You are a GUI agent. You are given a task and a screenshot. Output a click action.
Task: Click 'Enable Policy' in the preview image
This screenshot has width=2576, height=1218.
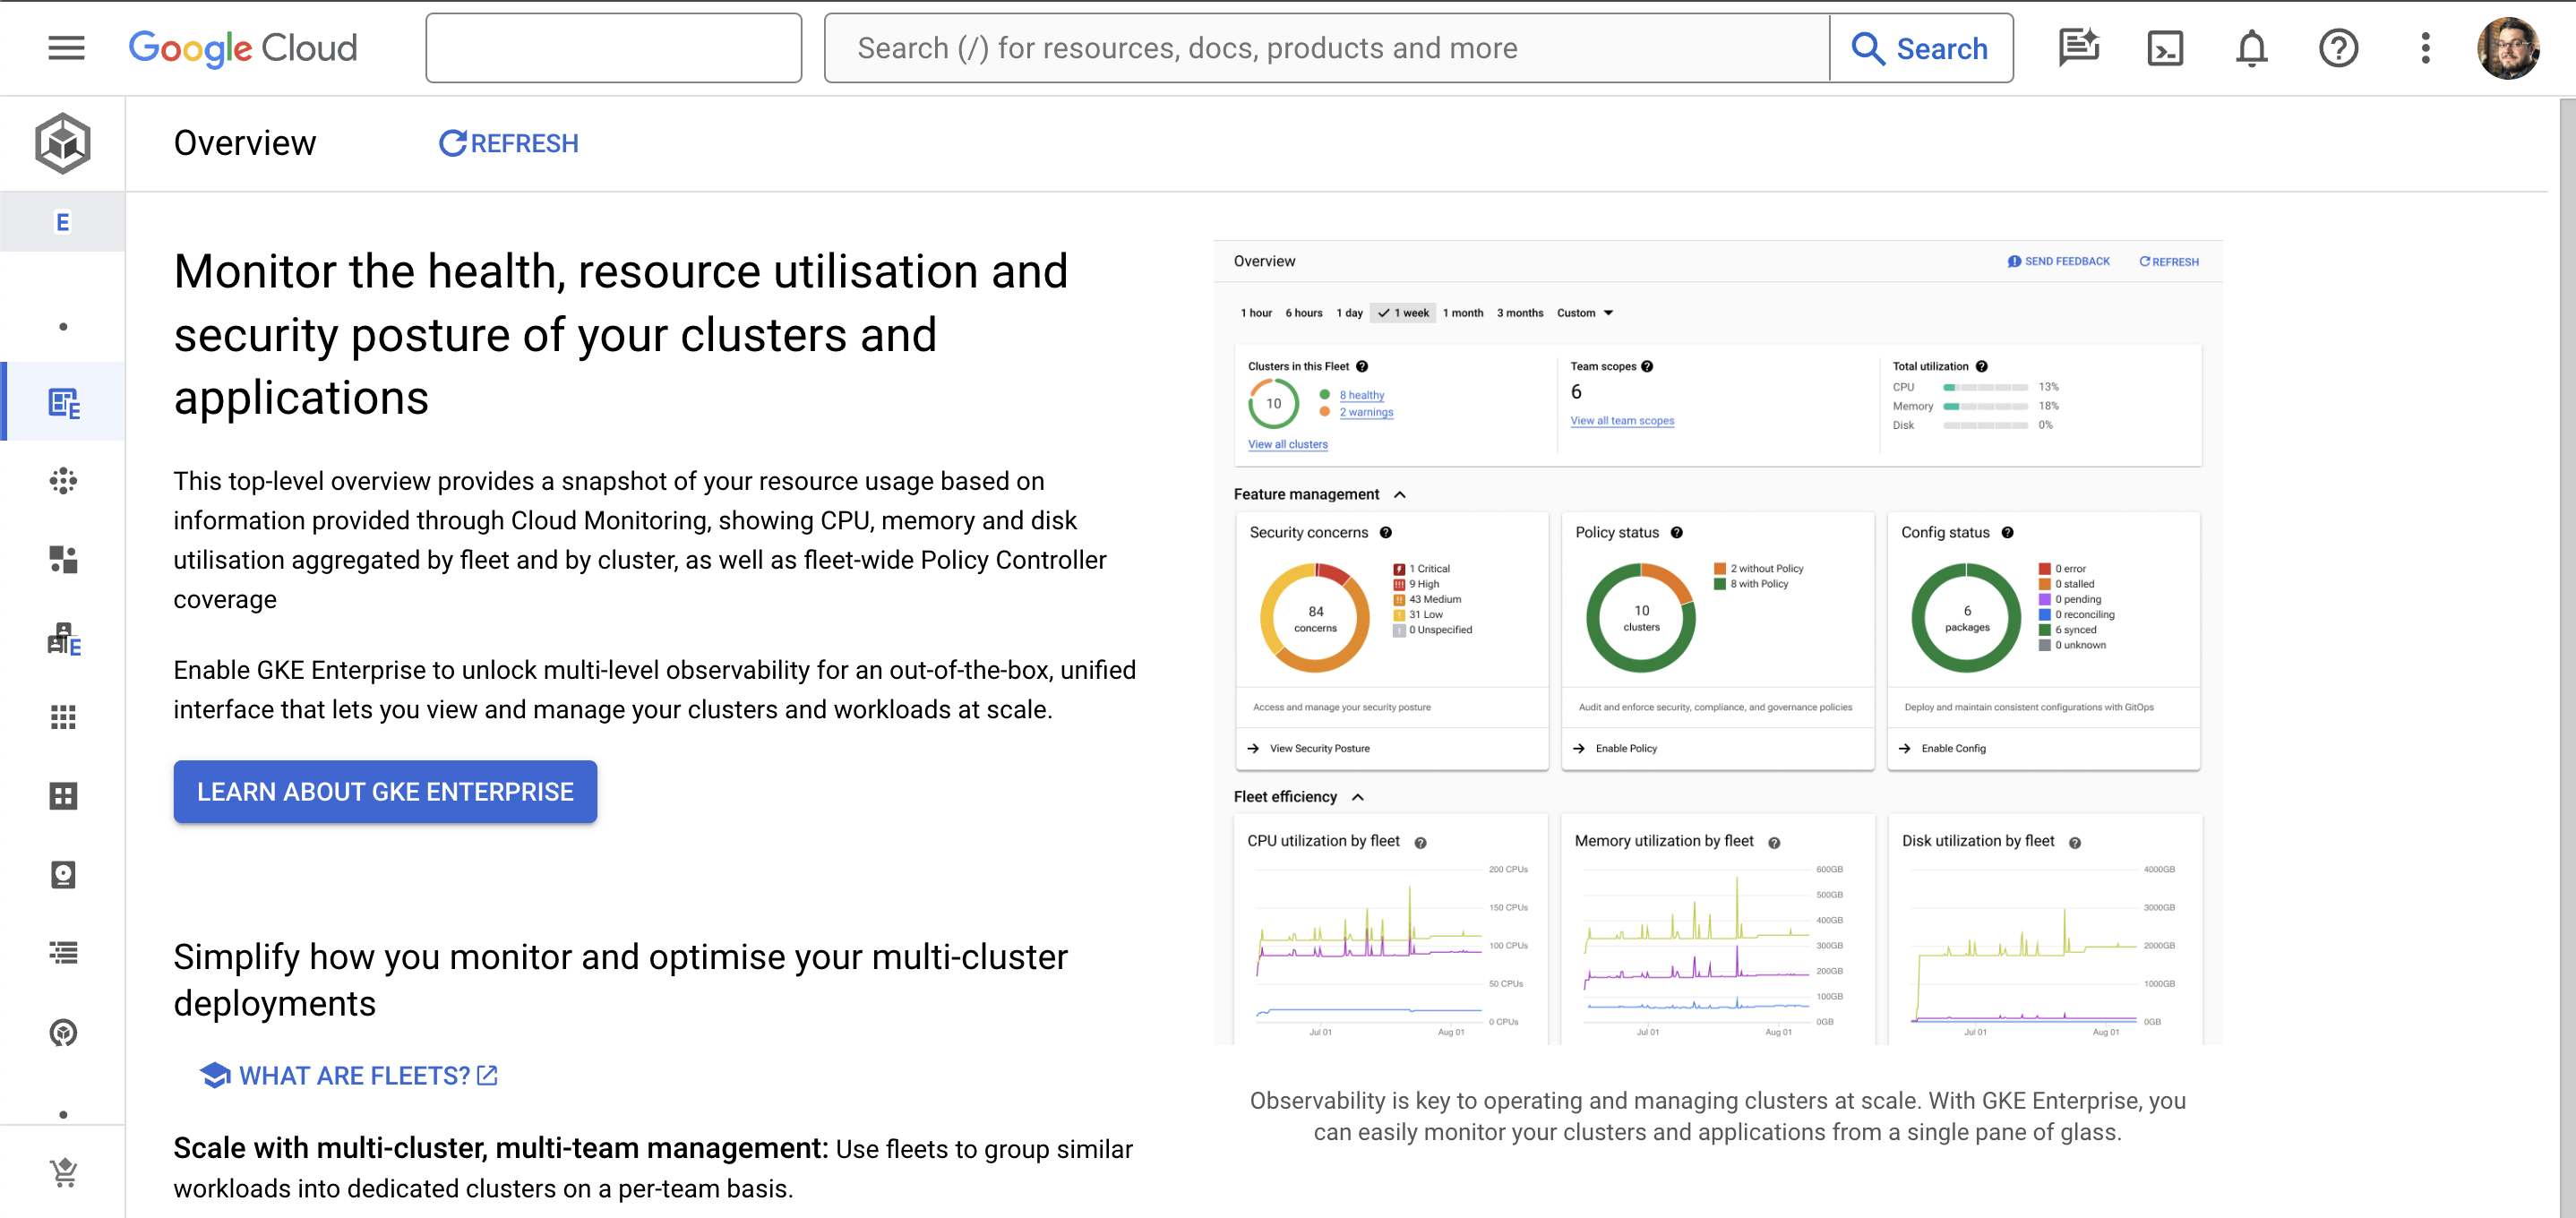point(1626,748)
